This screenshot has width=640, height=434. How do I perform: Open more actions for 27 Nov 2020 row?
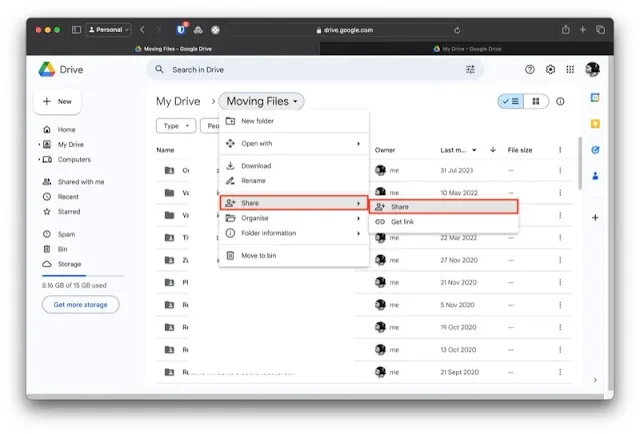click(560, 260)
